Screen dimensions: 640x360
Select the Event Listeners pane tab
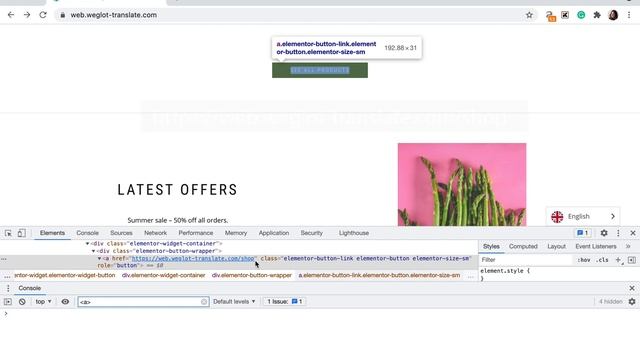pos(596,247)
